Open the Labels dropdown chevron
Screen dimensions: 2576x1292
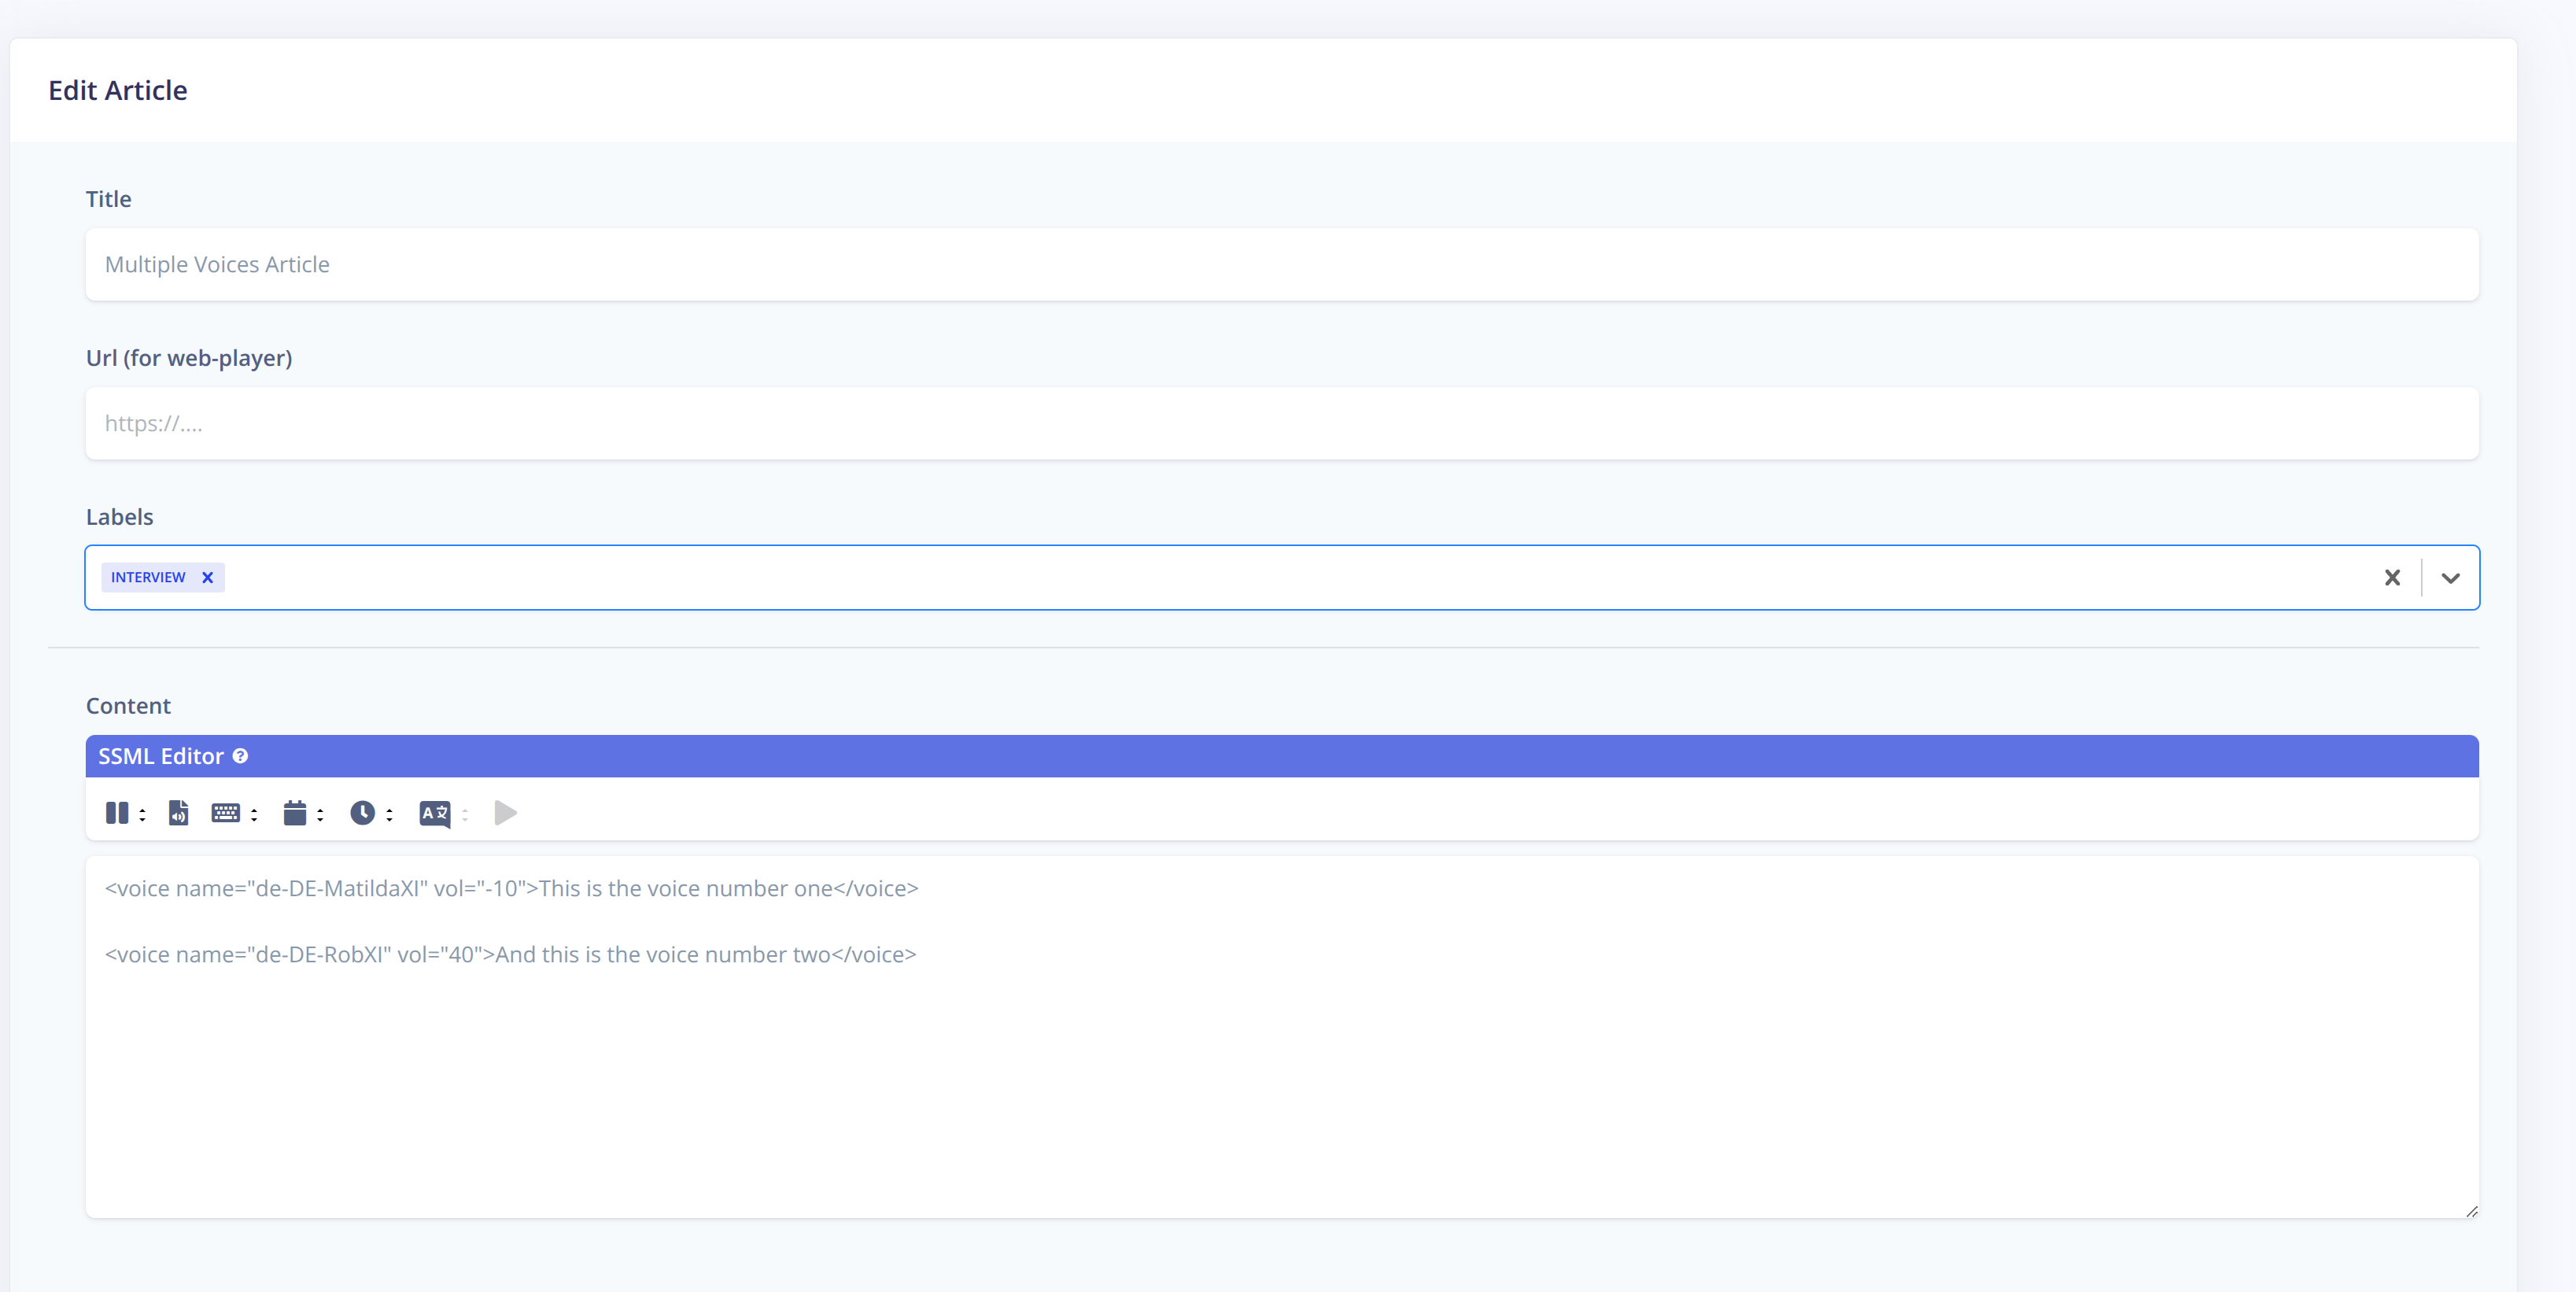point(2450,578)
